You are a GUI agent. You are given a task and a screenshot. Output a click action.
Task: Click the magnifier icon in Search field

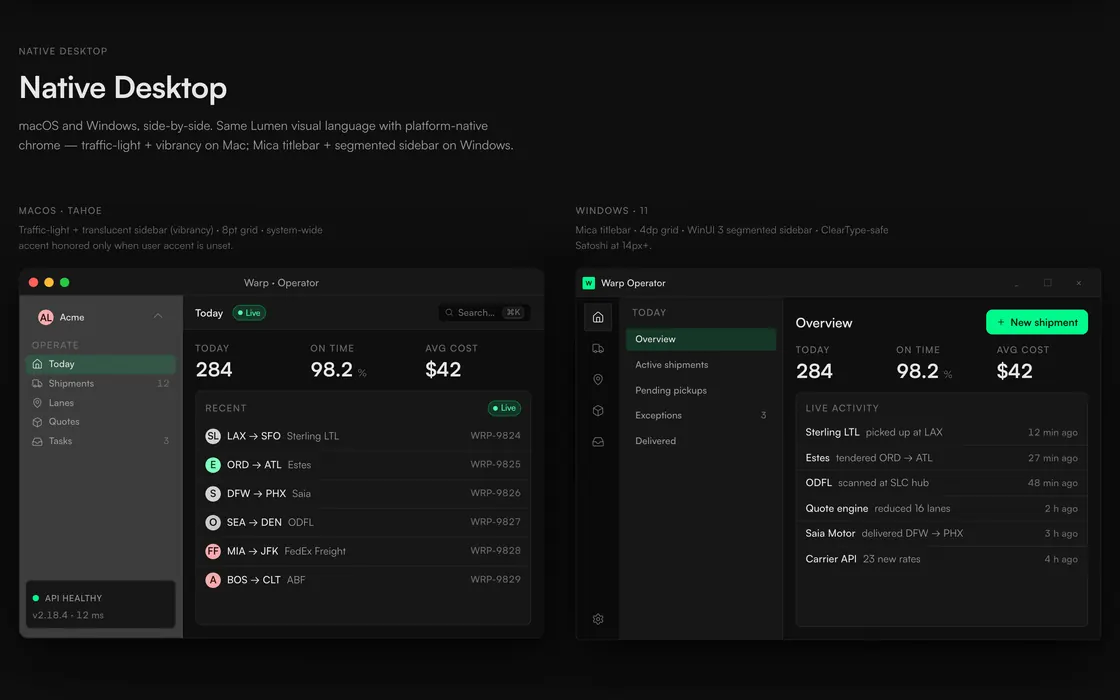click(449, 313)
